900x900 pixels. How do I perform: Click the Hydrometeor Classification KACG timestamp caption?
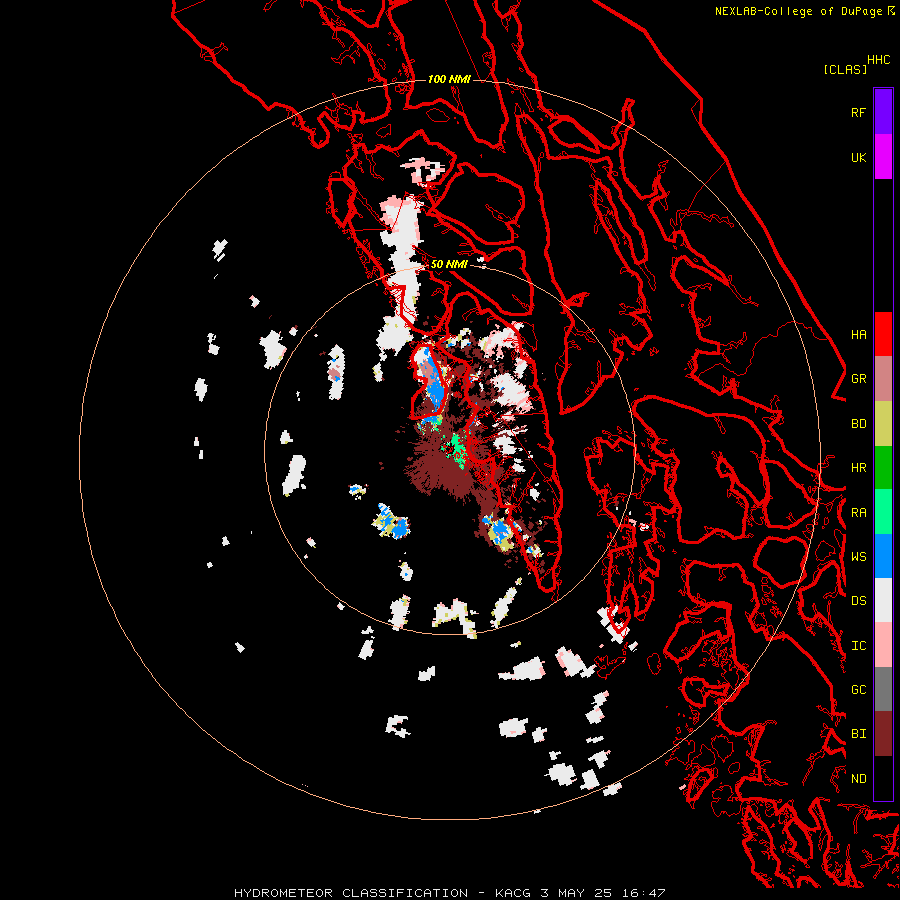point(449,893)
